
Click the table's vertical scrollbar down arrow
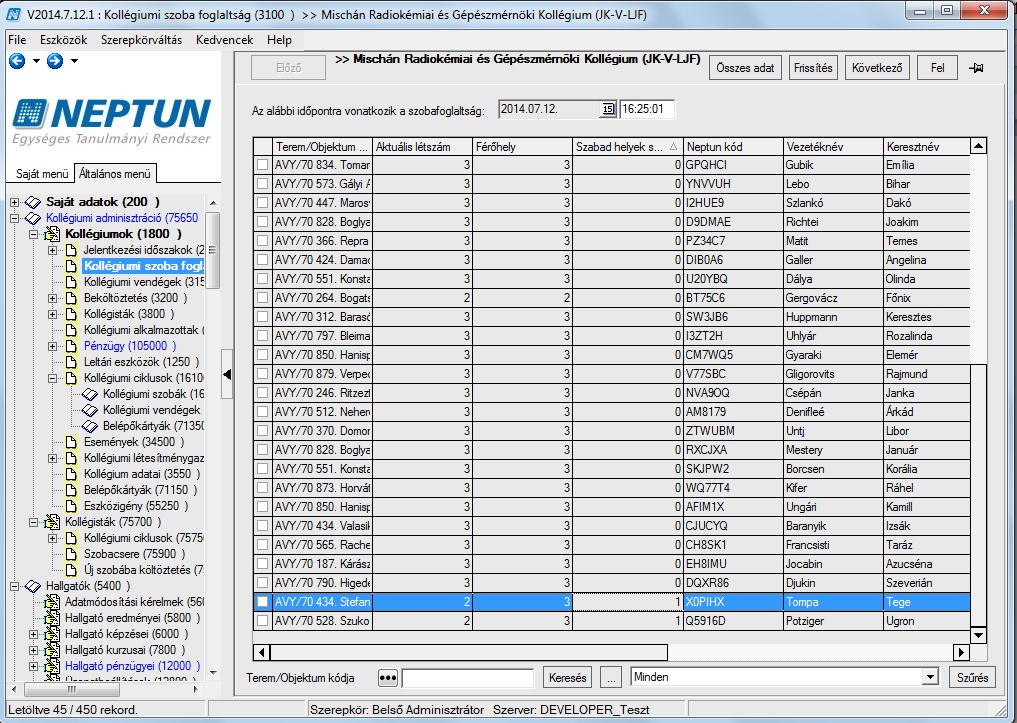[978, 635]
